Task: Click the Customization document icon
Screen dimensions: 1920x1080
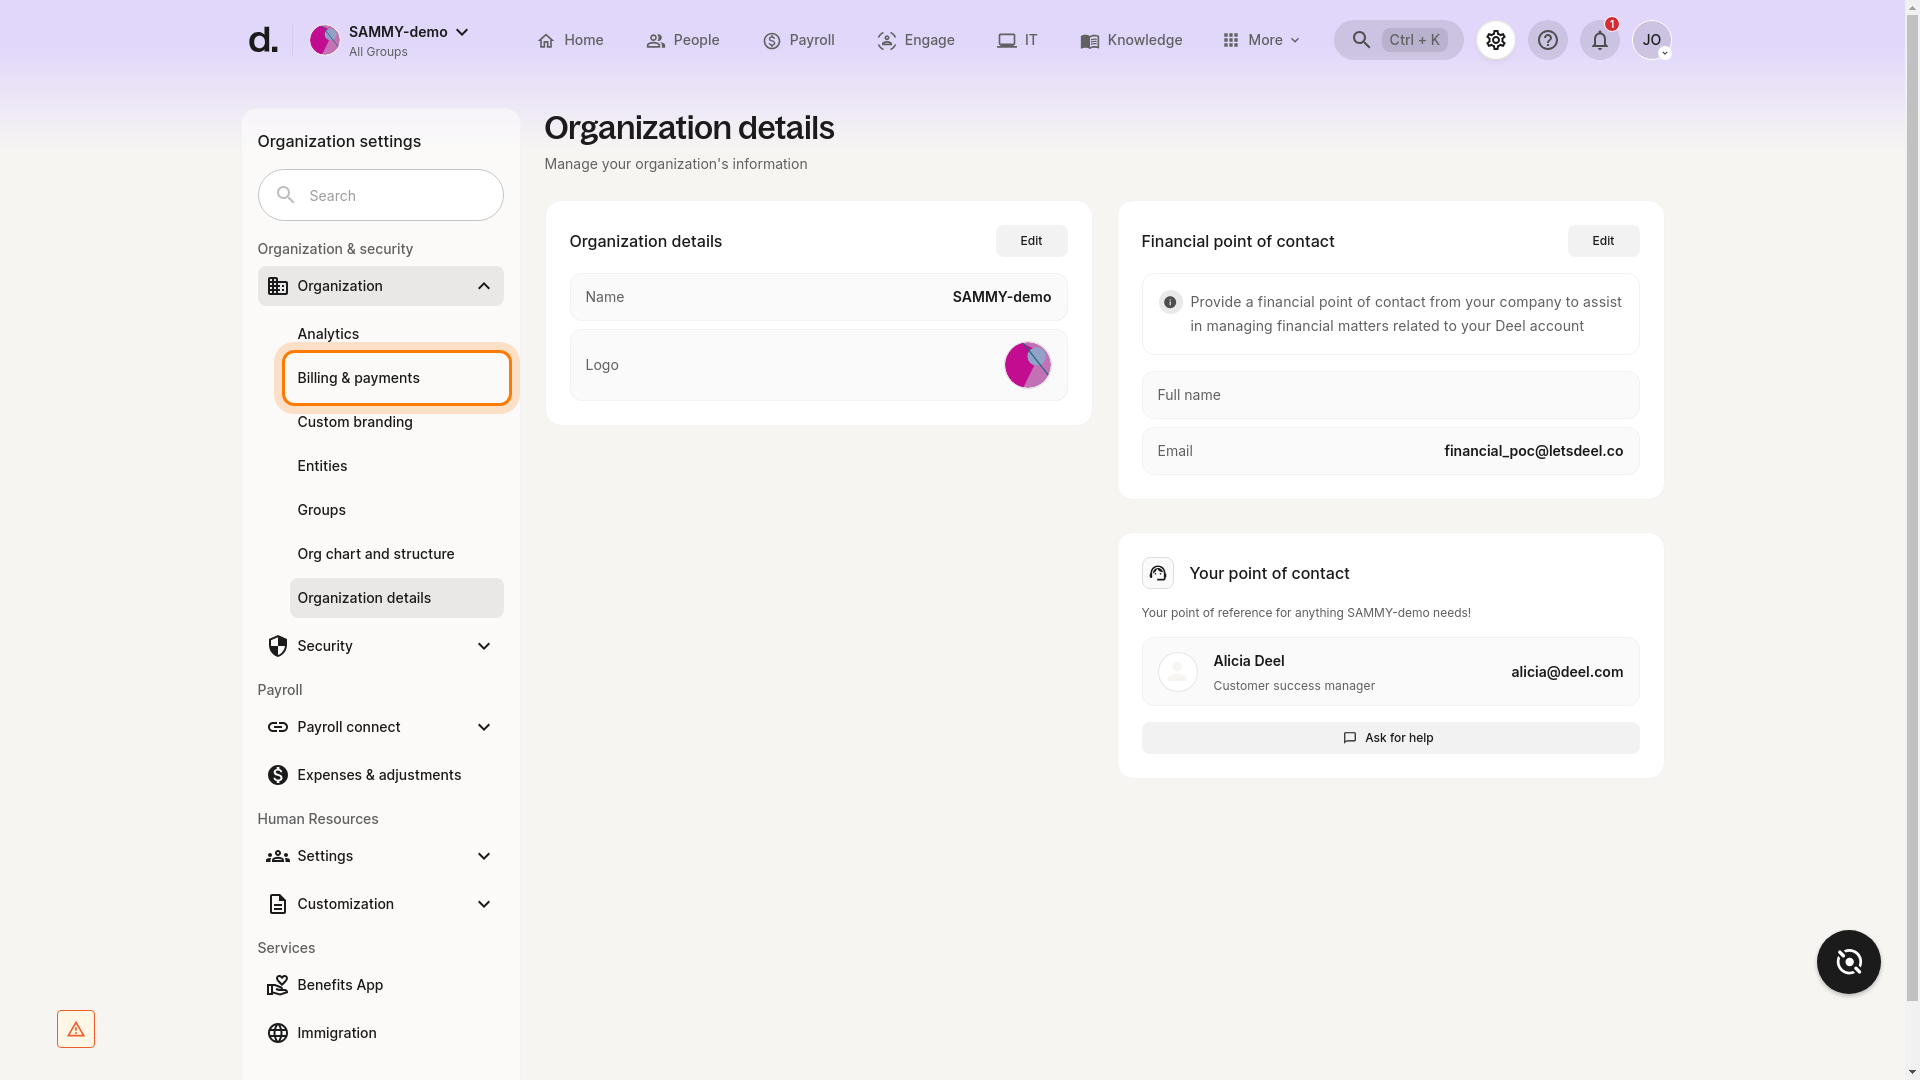Action: point(278,904)
